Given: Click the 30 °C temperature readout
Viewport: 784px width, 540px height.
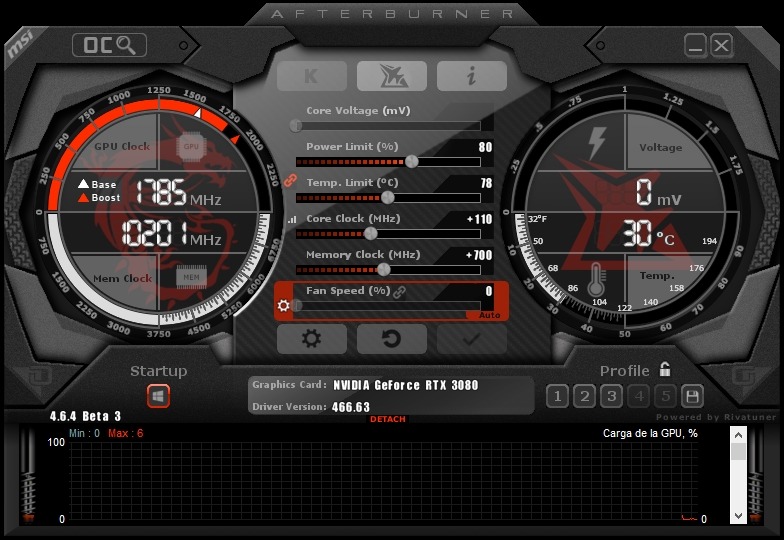Looking at the screenshot, I should coord(649,234).
